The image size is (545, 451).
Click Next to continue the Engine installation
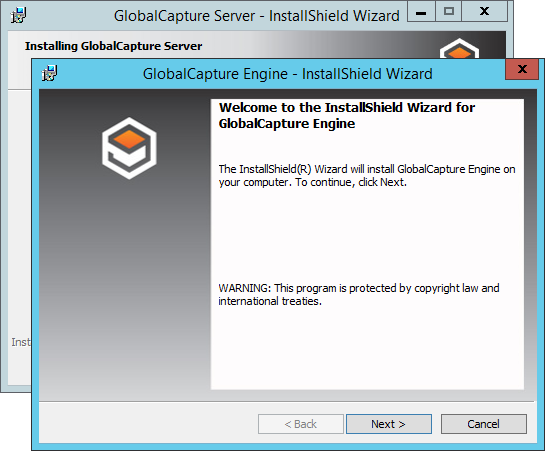coord(389,424)
